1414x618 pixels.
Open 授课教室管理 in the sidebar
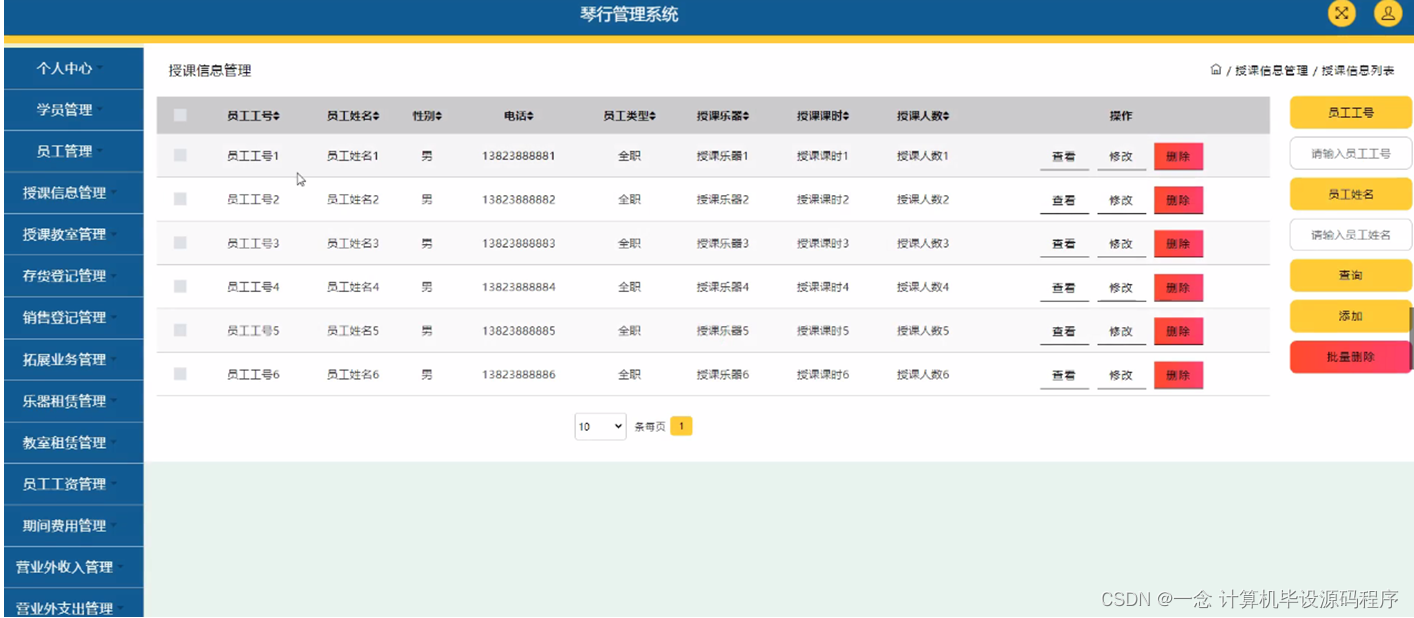[72, 234]
